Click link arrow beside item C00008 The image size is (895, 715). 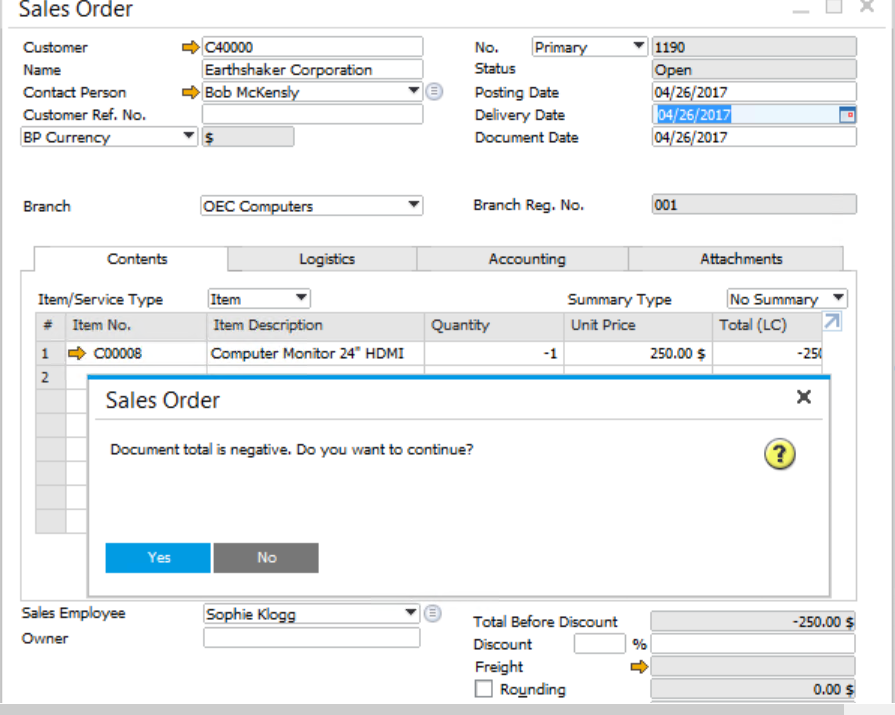pyautogui.click(x=77, y=353)
